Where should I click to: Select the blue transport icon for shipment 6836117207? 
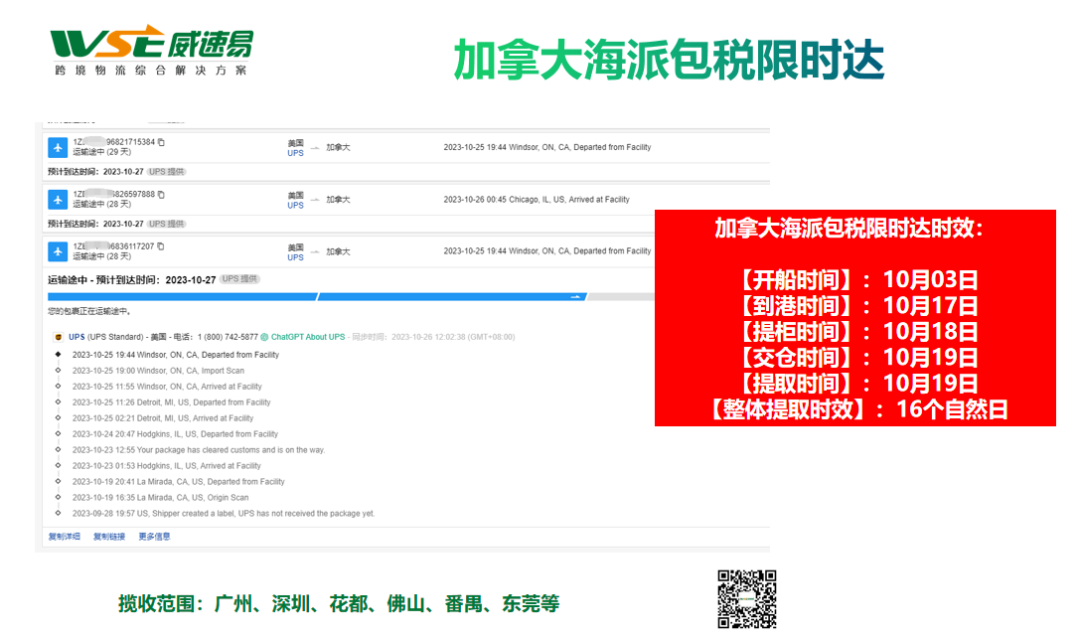point(58,250)
